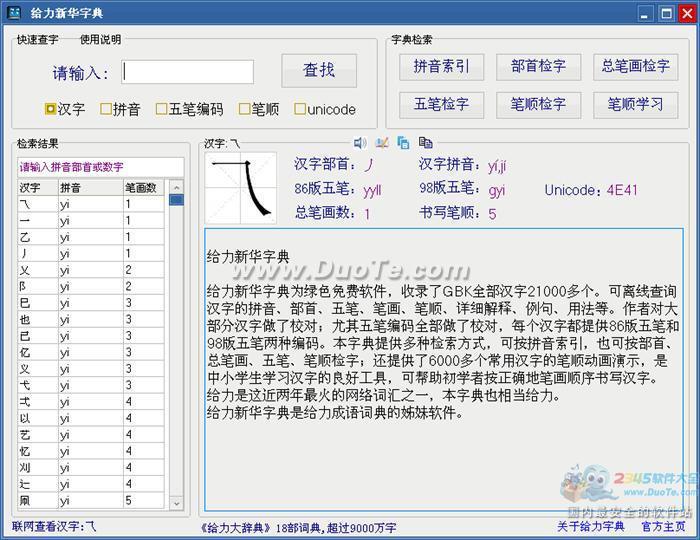This screenshot has width=700, height=540.
Task: Open 关于给力字典 about link
Action: (591, 527)
